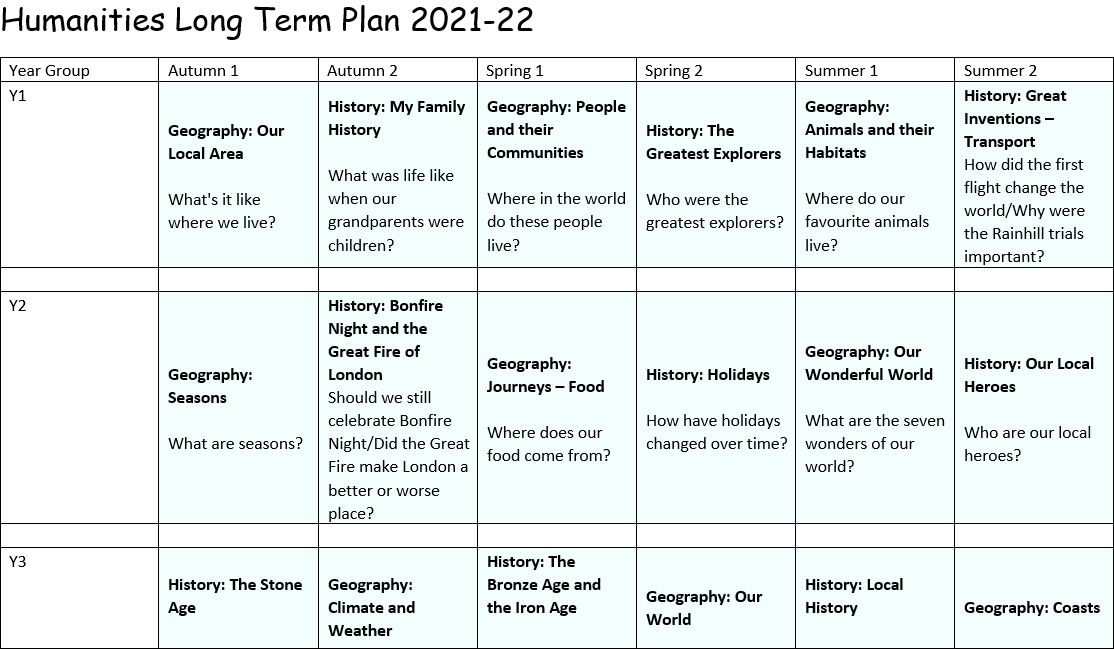The height and width of the screenshot is (649, 1114).
Task: Select the Y3 row label
Action: pos(18,562)
